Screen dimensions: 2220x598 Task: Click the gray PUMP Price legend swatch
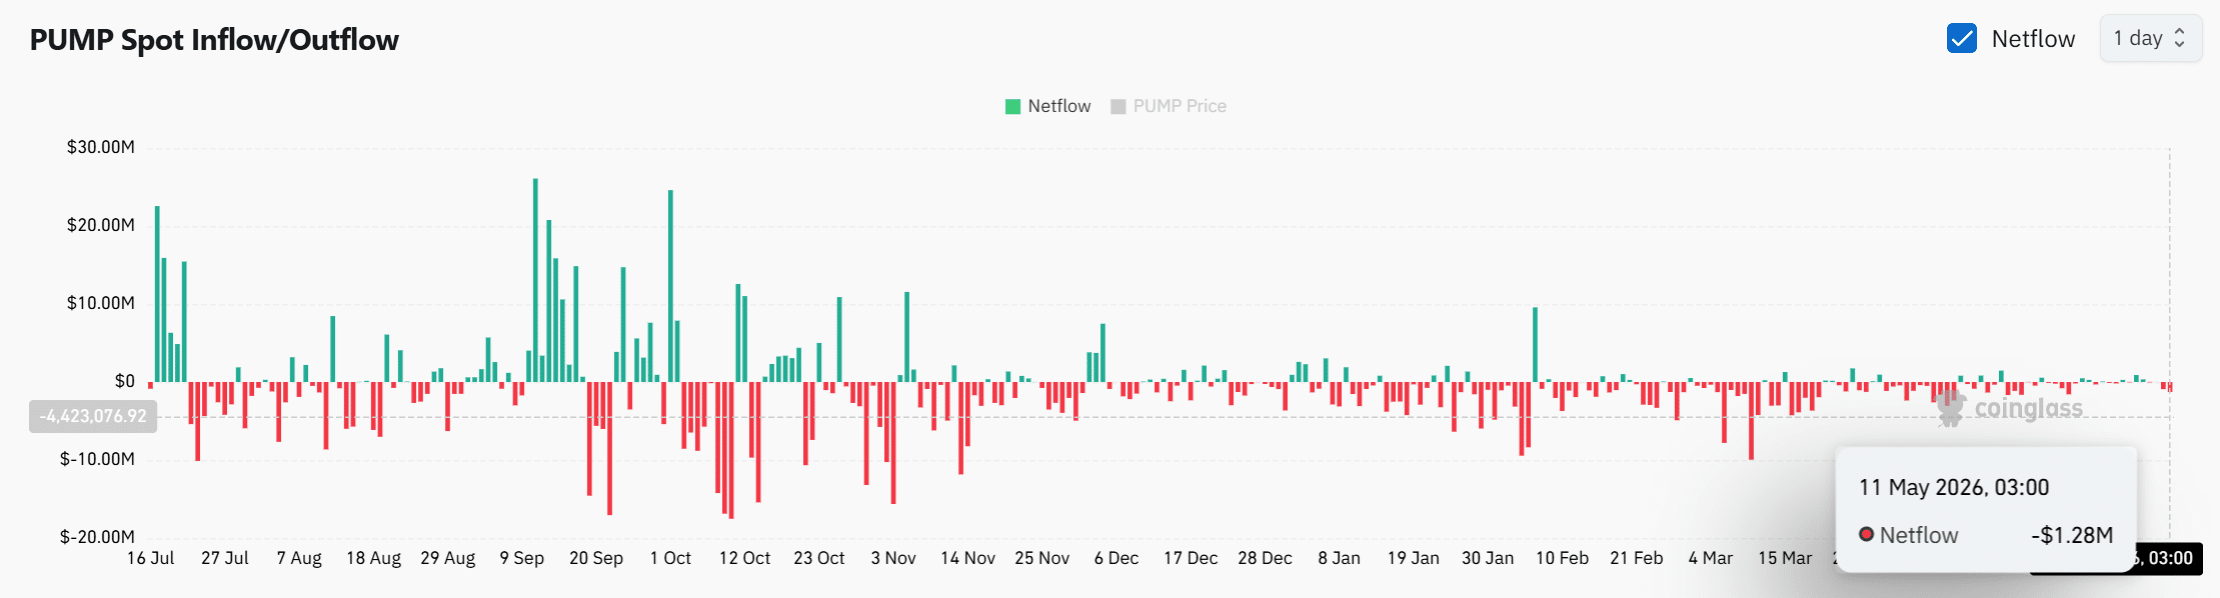1119,106
